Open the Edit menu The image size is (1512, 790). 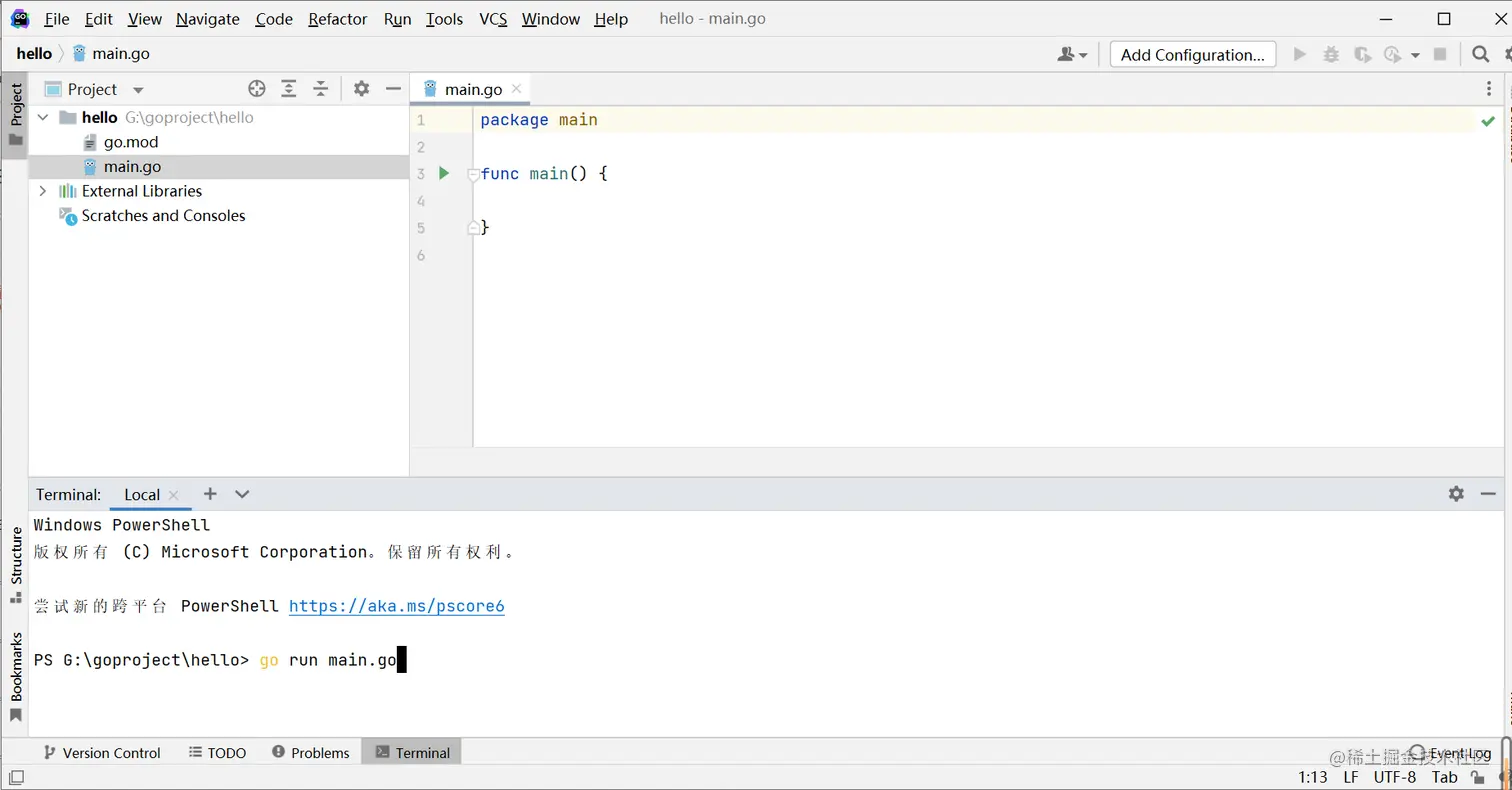tap(99, 19)
